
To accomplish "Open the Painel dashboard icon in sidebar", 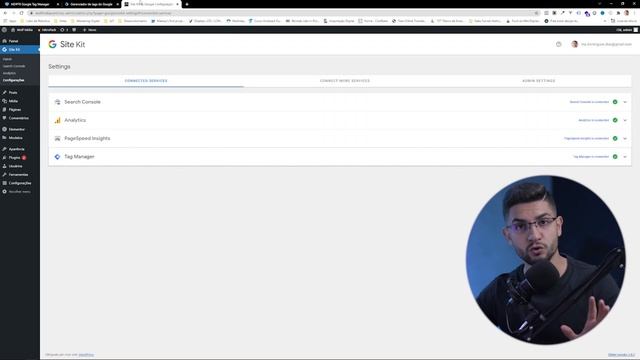I will pos(4,41).
